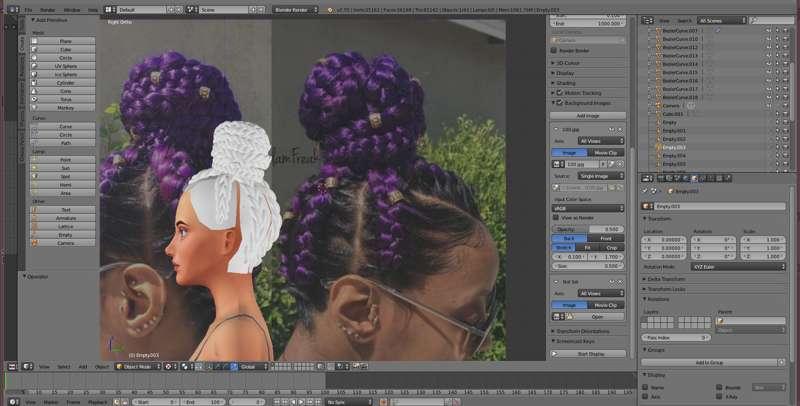This screenshot has width=800, height=406.
Task: Open the Window menu
Action: pos(72,10)
